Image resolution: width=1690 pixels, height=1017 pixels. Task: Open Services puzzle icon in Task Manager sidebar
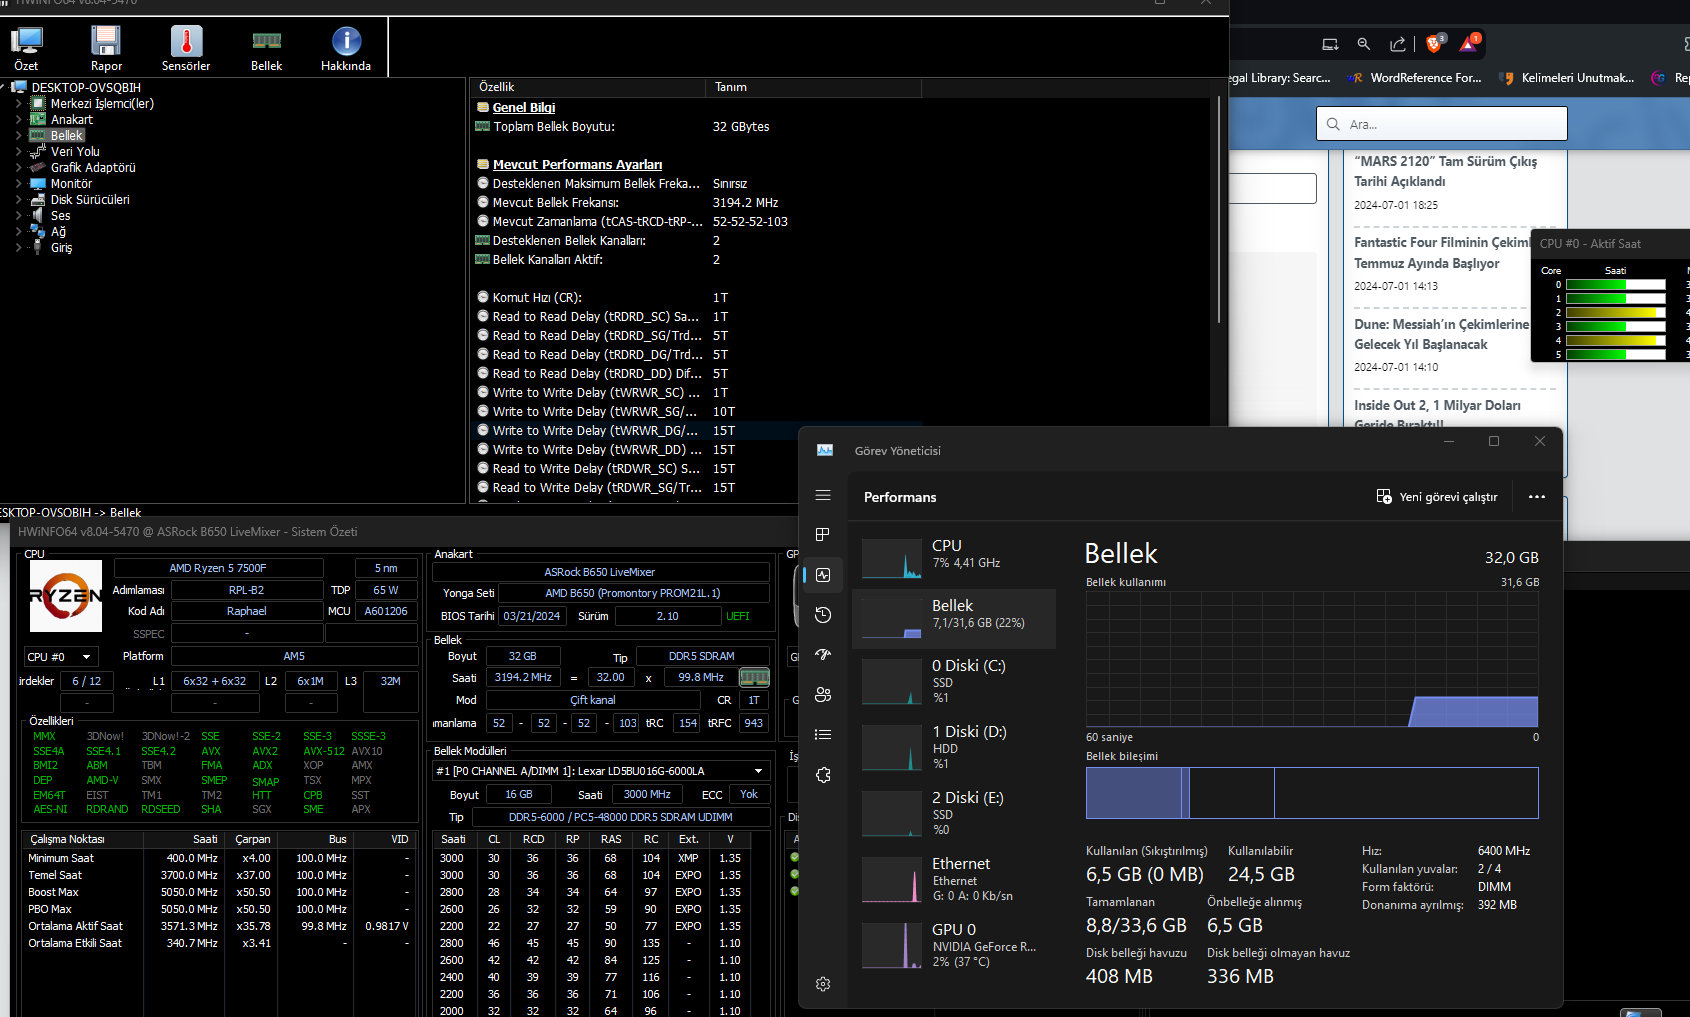[x=823, y=775]
